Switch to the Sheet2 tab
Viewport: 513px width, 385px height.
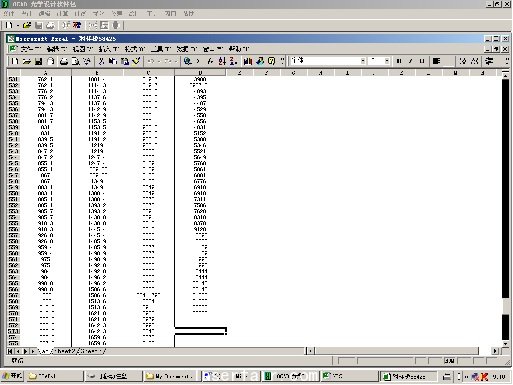(x=65, y=351)
